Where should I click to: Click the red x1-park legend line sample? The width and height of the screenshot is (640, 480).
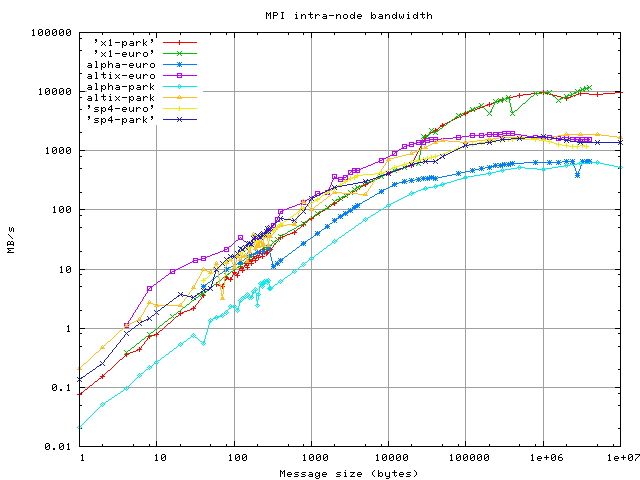(x=180, y=42)
